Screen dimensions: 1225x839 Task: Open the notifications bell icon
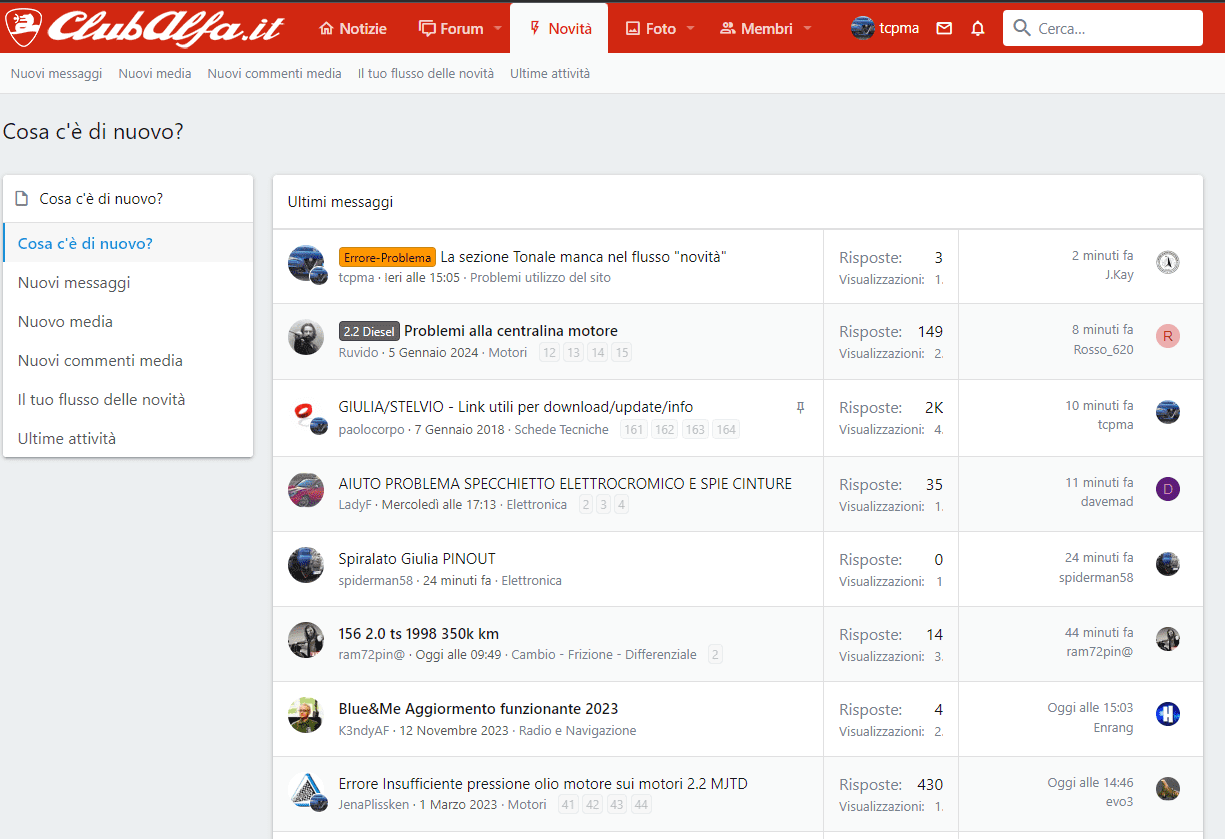click(978, 28)
